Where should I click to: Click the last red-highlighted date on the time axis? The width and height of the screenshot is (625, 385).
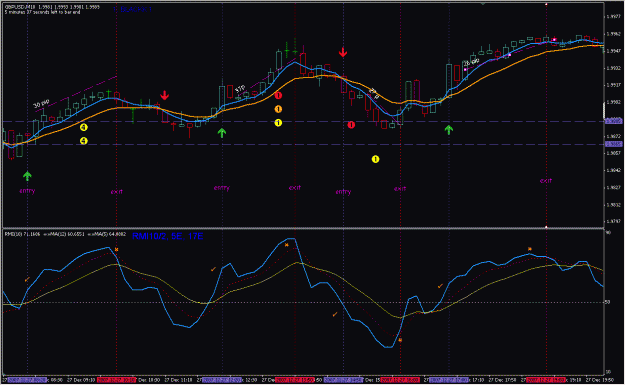pos(546,380)
